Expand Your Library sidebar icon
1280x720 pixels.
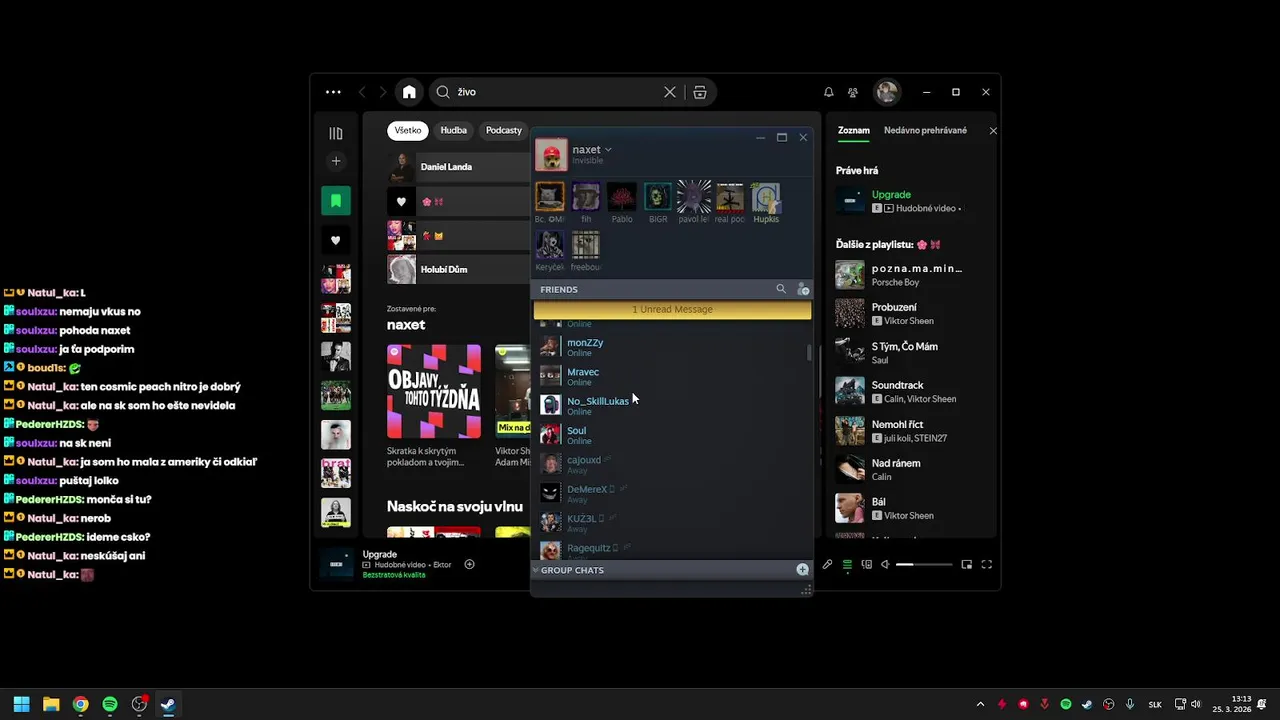click(336, 133)
